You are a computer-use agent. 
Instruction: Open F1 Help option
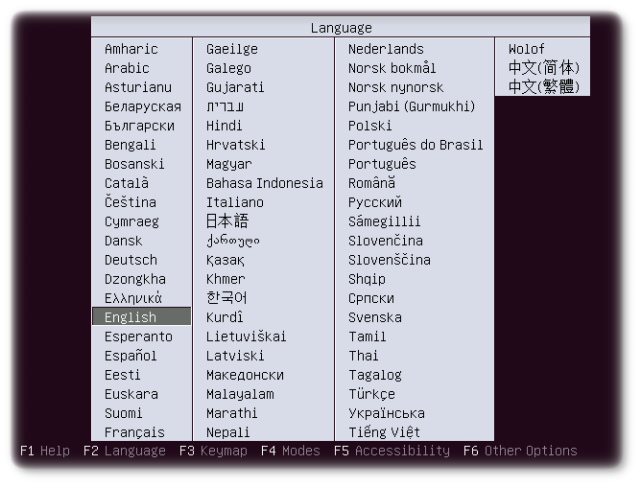click(45, 451)
